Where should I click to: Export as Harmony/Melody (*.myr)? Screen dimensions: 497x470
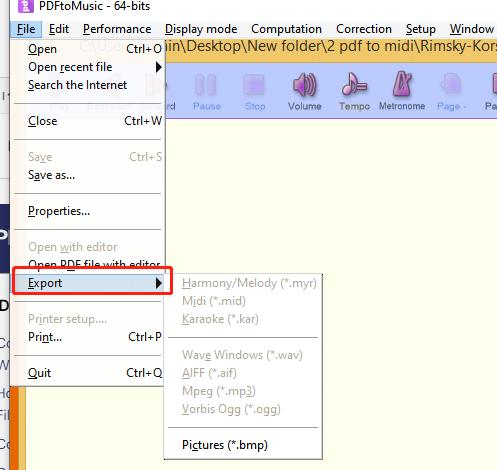point(243,283)
